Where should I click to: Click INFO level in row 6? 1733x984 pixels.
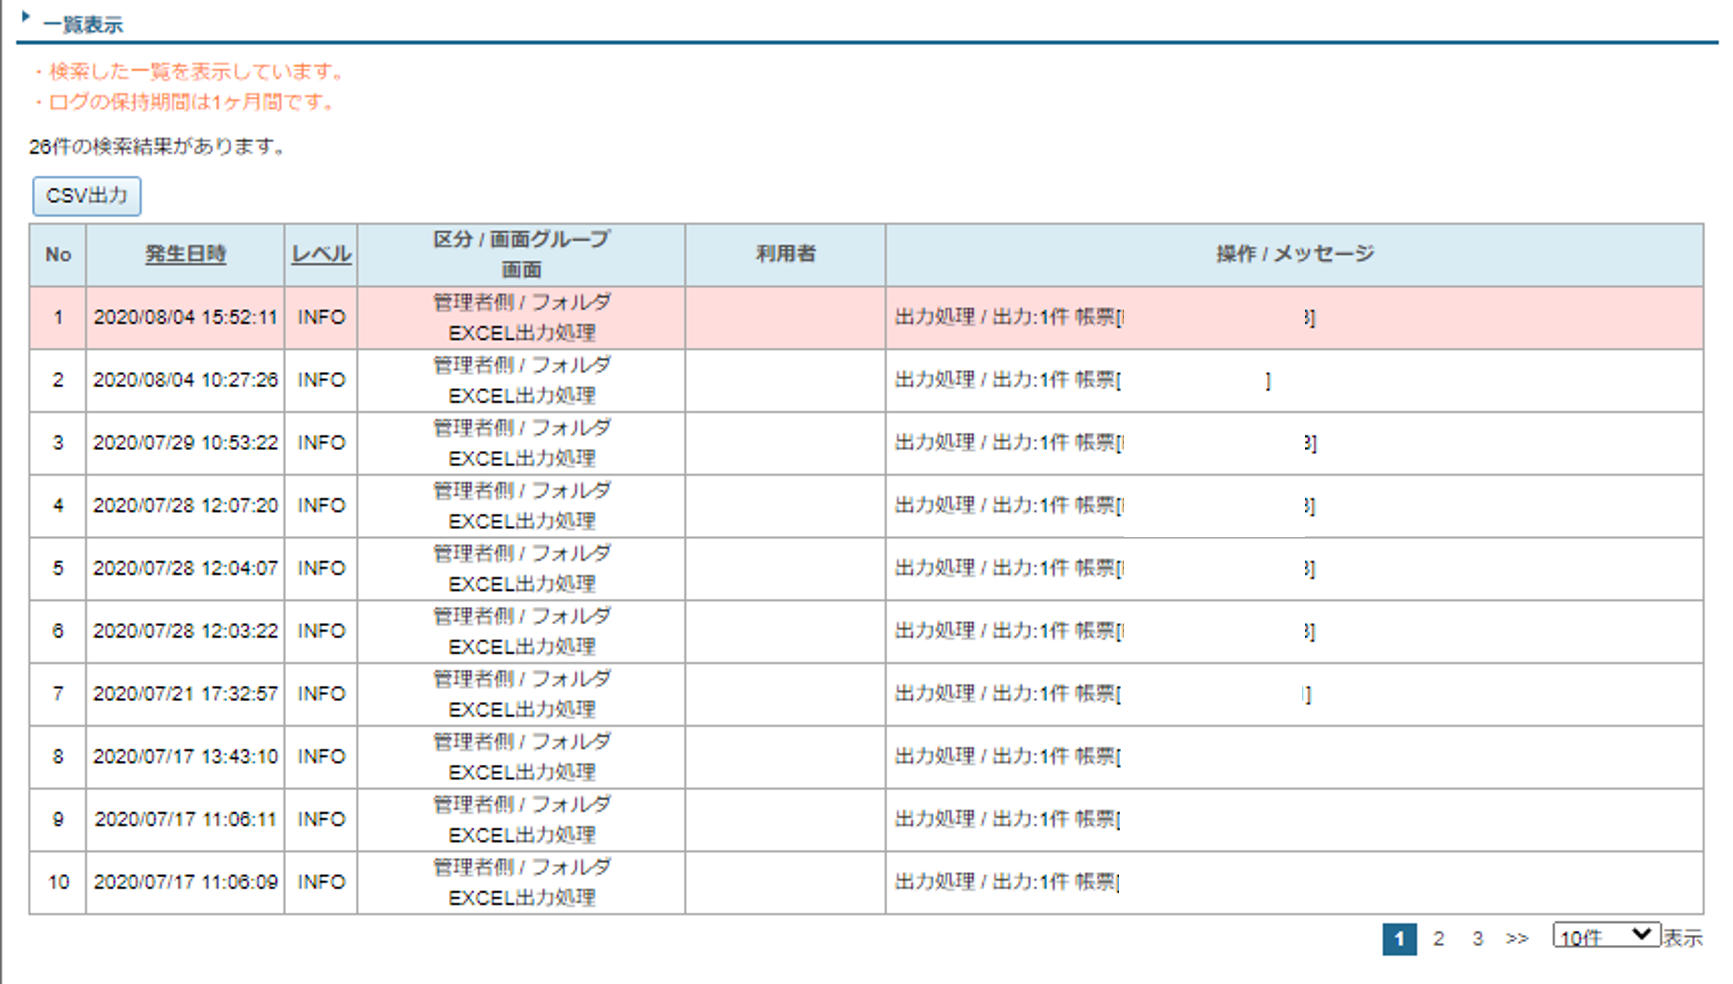coord(321,631)
